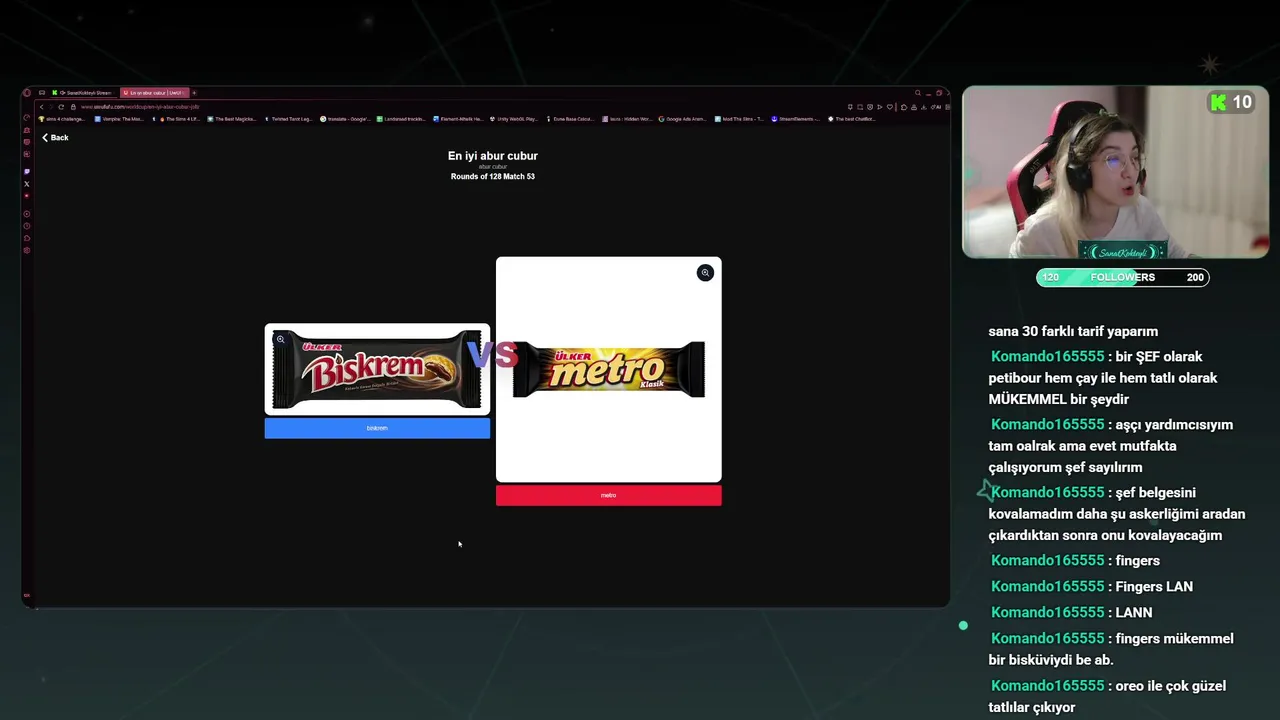Go back with the Back arrow link
This screenshot has height=720, width=1280.
point(54,137)
